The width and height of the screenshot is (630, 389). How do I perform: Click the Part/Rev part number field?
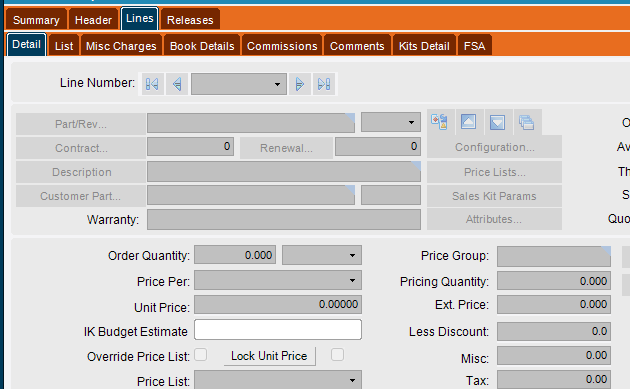pos(251,123)
